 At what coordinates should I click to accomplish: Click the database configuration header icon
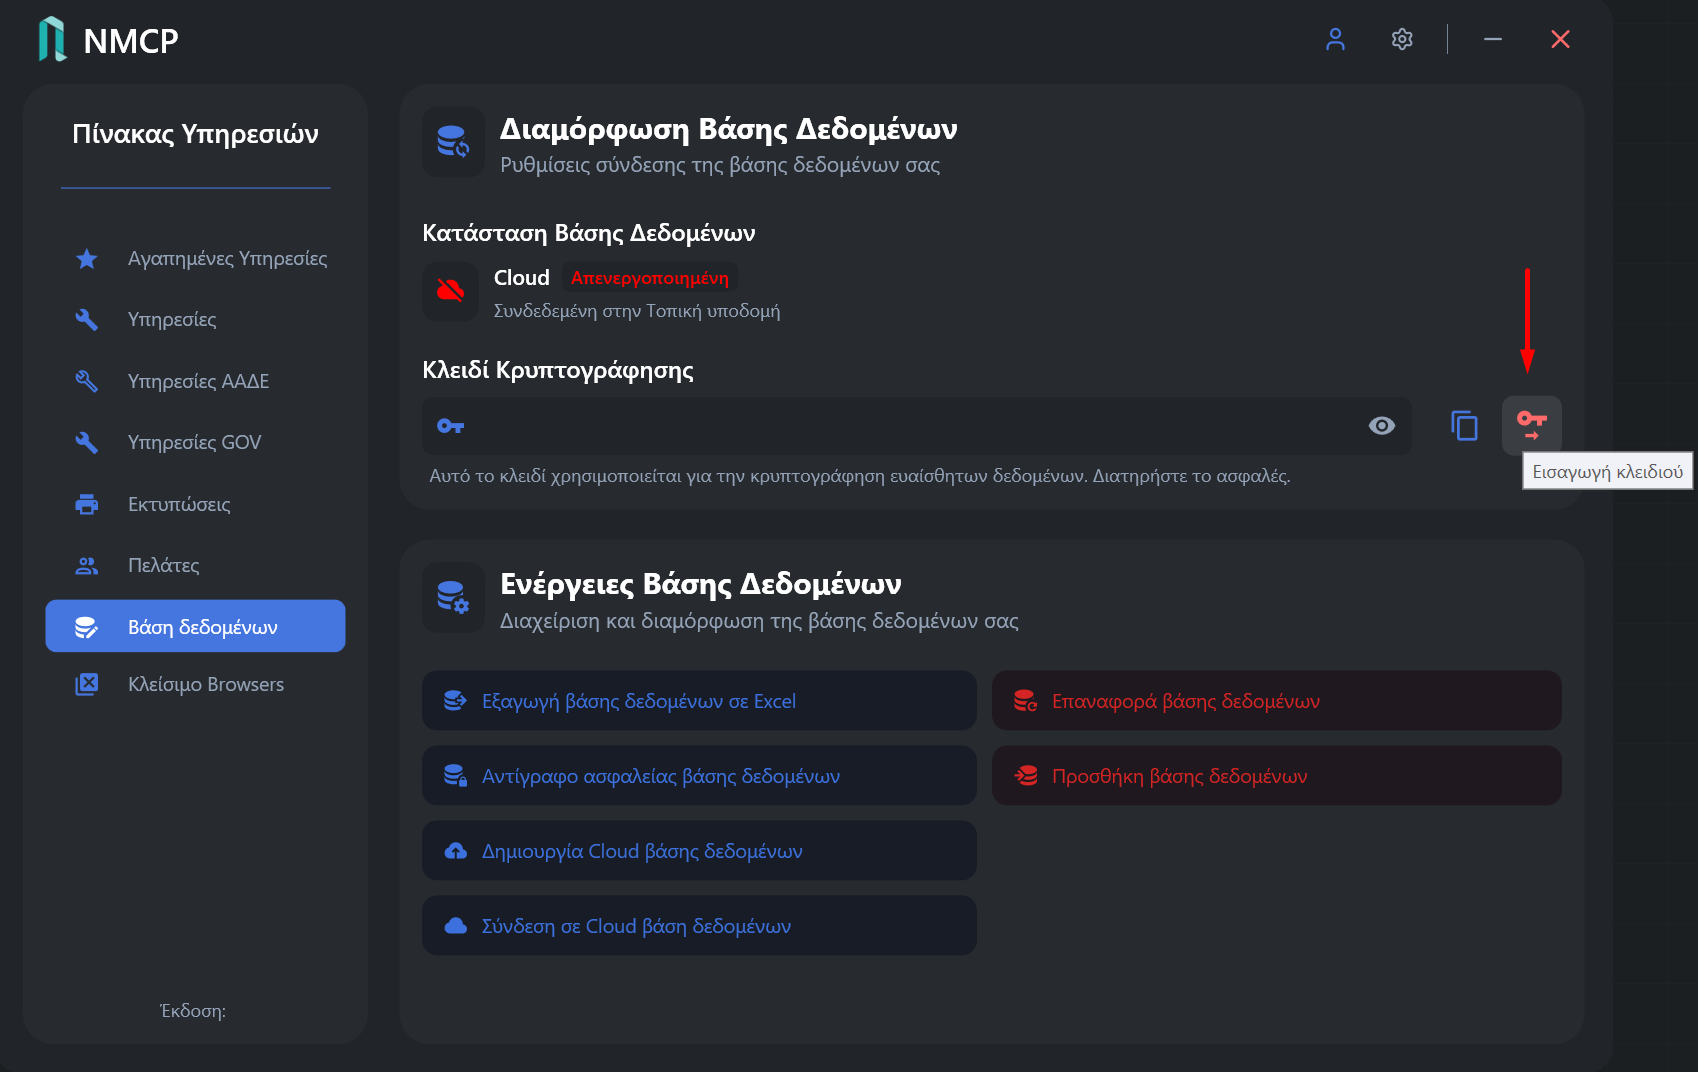pyautogui.click(x=453, y=142)
